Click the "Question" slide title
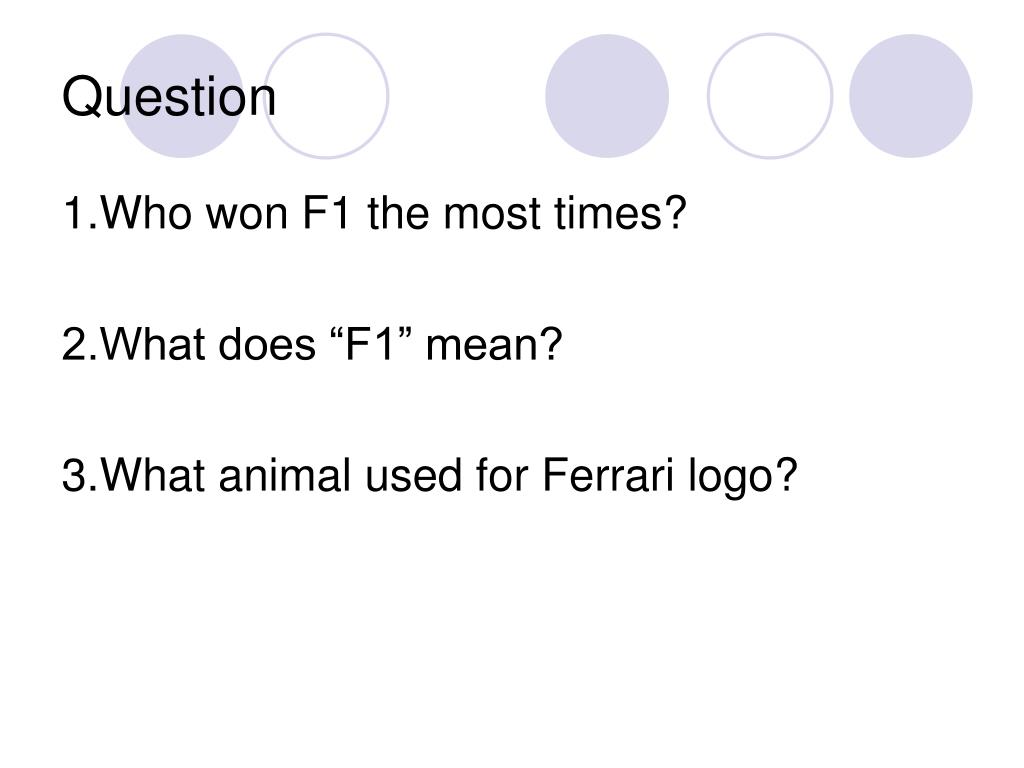The image size is (1024, 768). (169, 97)
